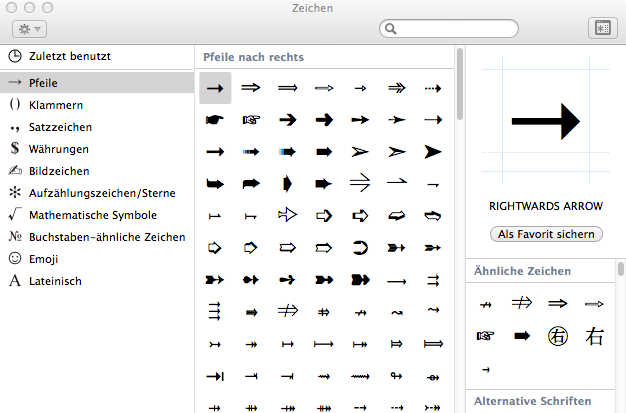The height and width of the screenshot is (413, 626).
Task: Select rightwards harpoon in fourth row
Action: click(396, 182)
